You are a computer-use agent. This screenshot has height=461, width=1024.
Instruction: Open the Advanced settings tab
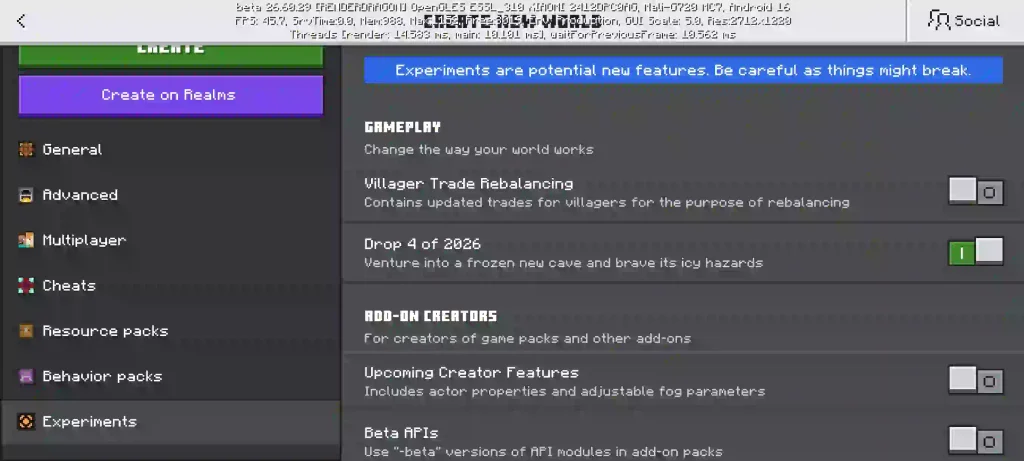tap(170, 195)
